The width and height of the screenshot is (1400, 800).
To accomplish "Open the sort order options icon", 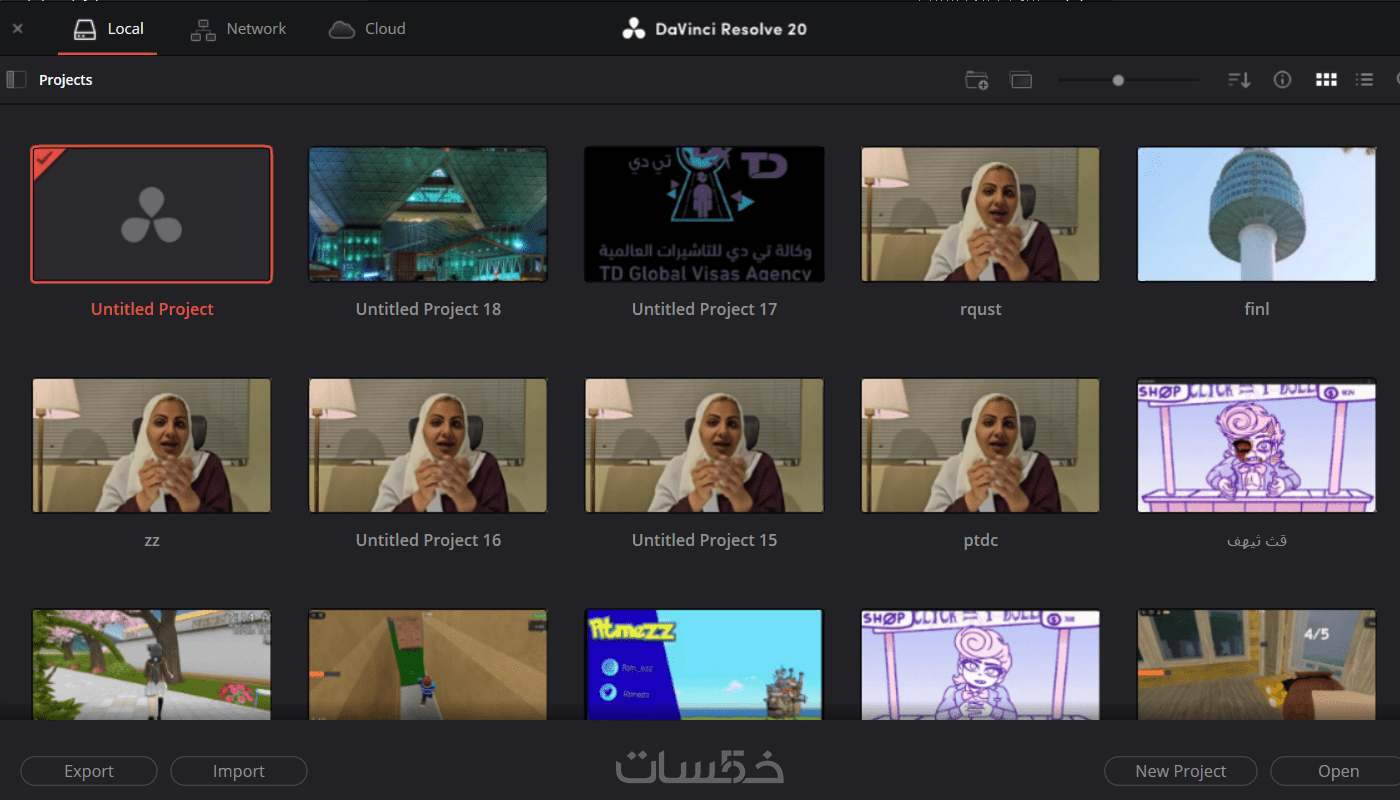I will [1239, 80].
